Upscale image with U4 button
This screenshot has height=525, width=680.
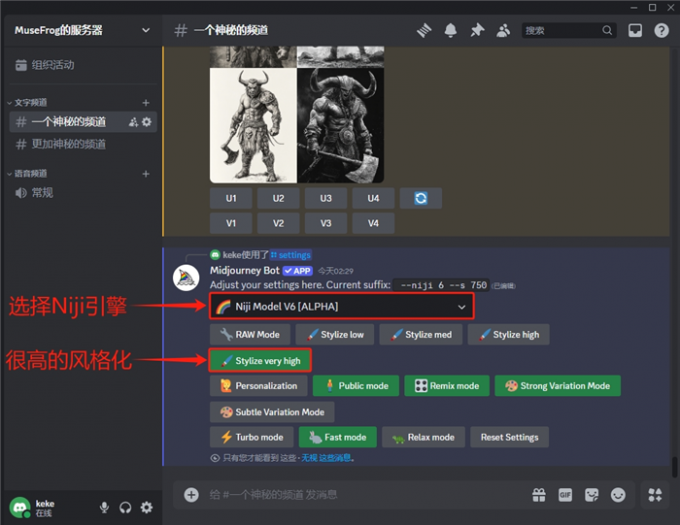(x=373, y=198)
